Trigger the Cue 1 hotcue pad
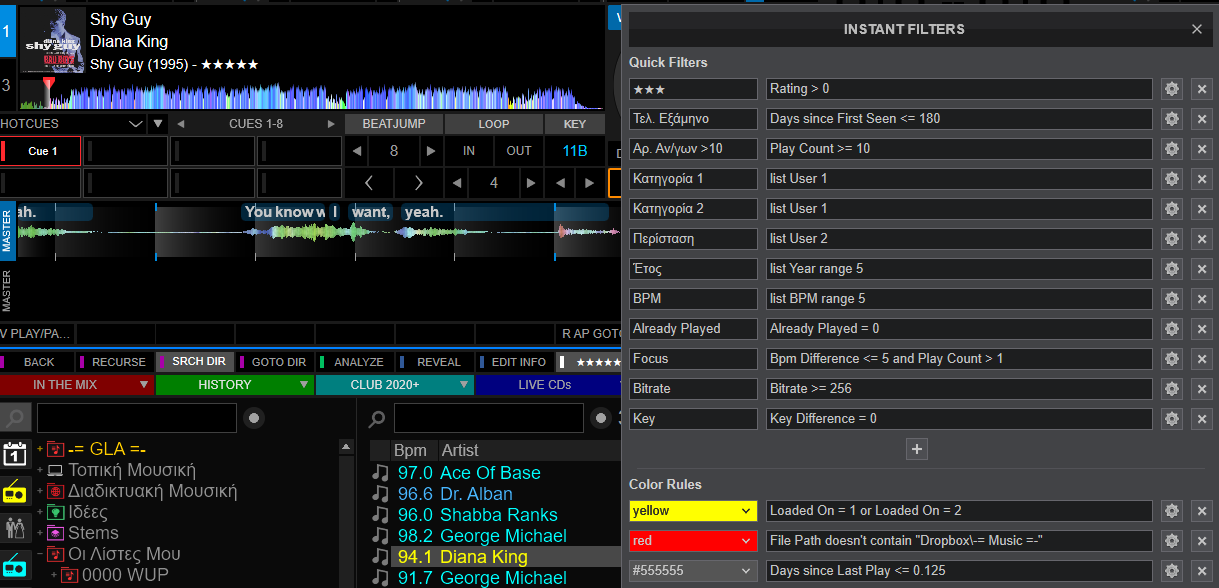The height and width of the screenshot is (588, 1219). tap(42, 152)
